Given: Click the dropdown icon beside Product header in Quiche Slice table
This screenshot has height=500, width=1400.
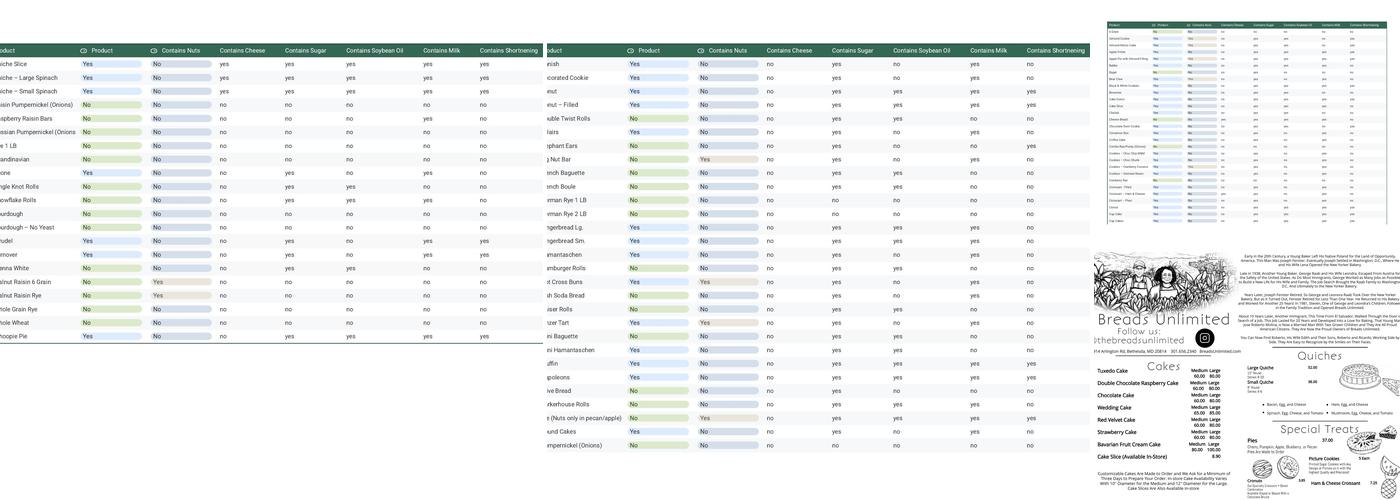Looking at the screenshot, I should 84,50.
